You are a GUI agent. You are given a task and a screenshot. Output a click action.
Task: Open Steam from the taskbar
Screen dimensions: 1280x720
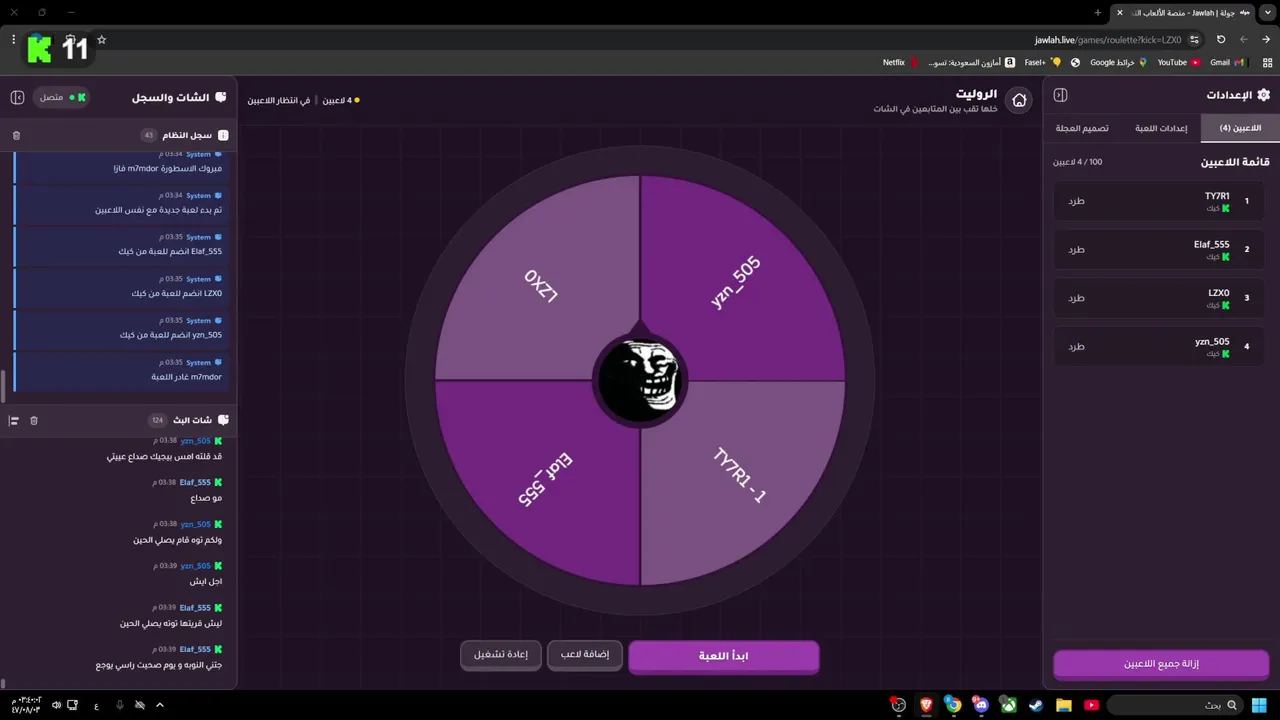point(1036,705)
